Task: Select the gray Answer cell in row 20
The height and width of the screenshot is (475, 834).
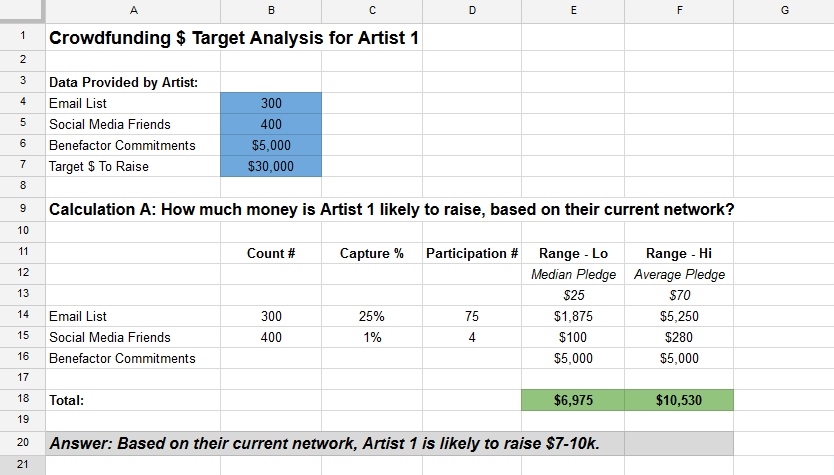Action: tap(390, 442)
